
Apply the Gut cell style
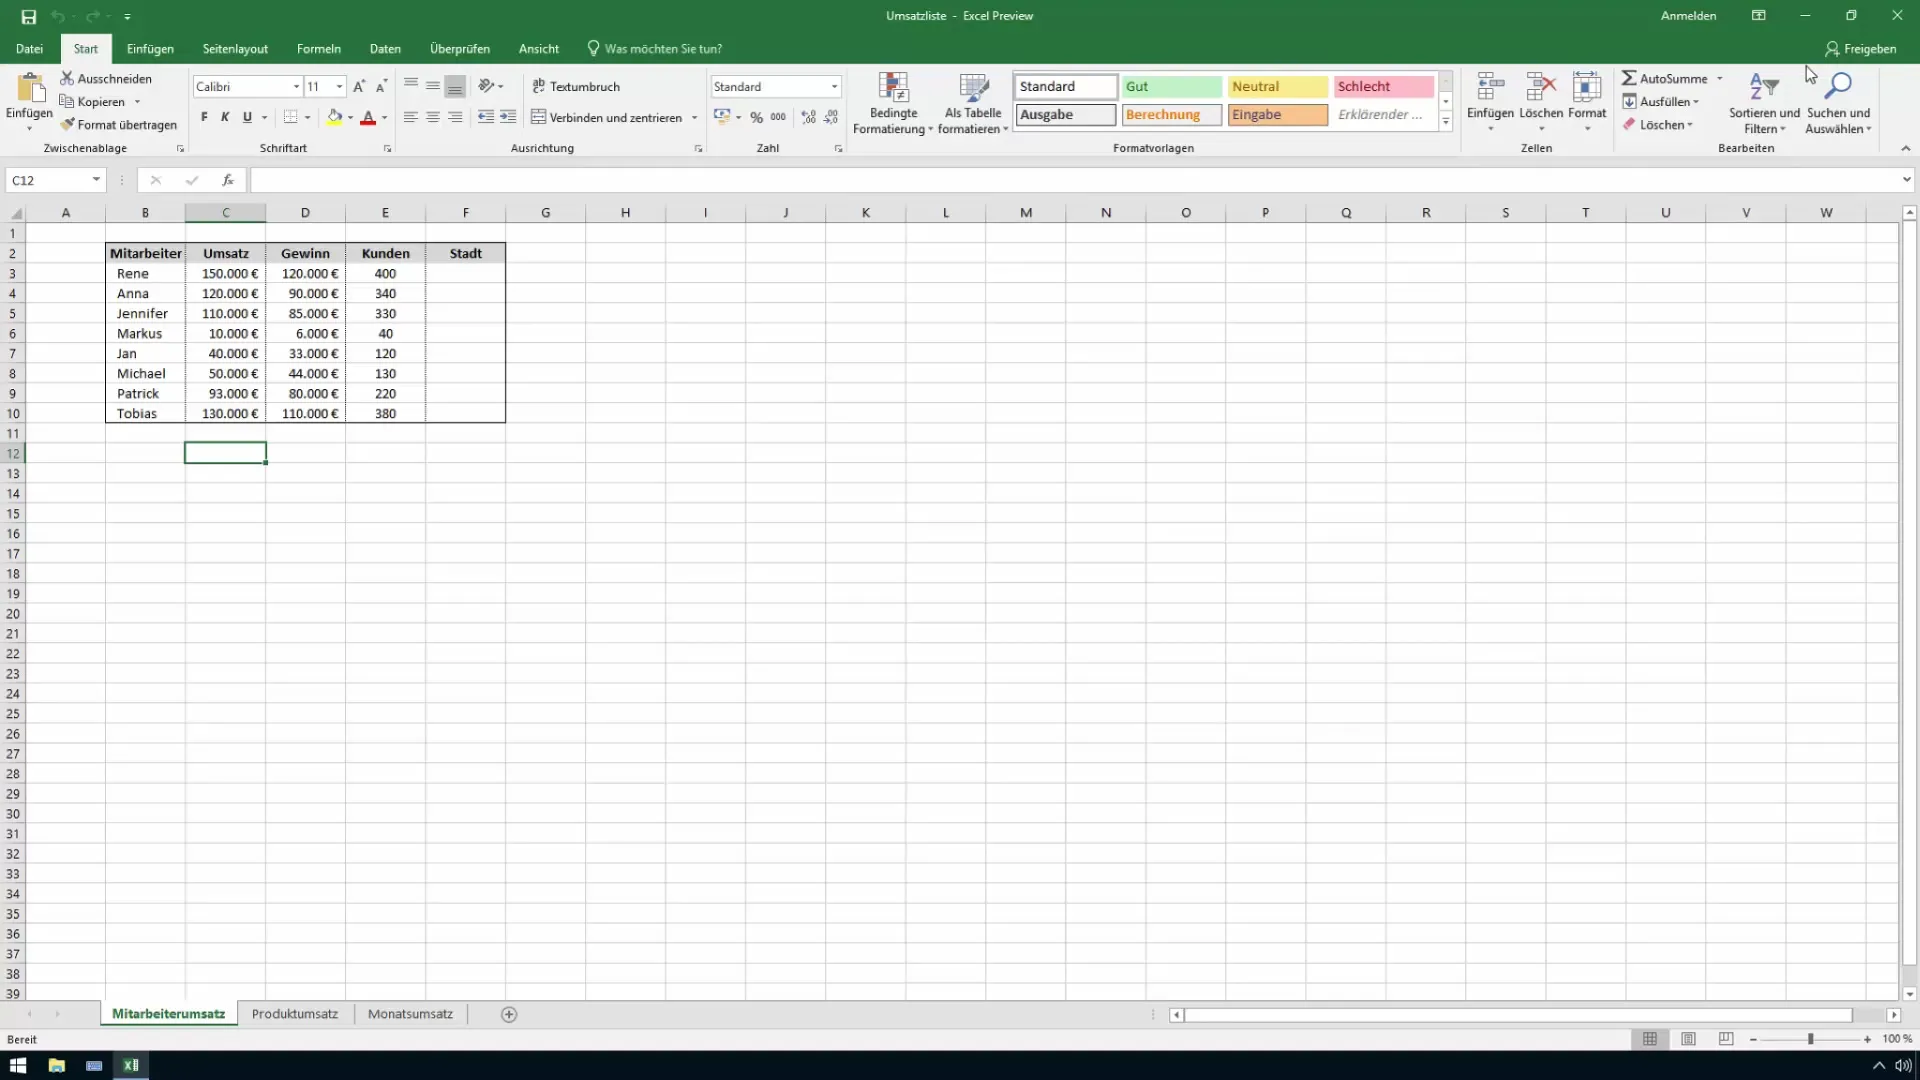[x=1171, y=87]
